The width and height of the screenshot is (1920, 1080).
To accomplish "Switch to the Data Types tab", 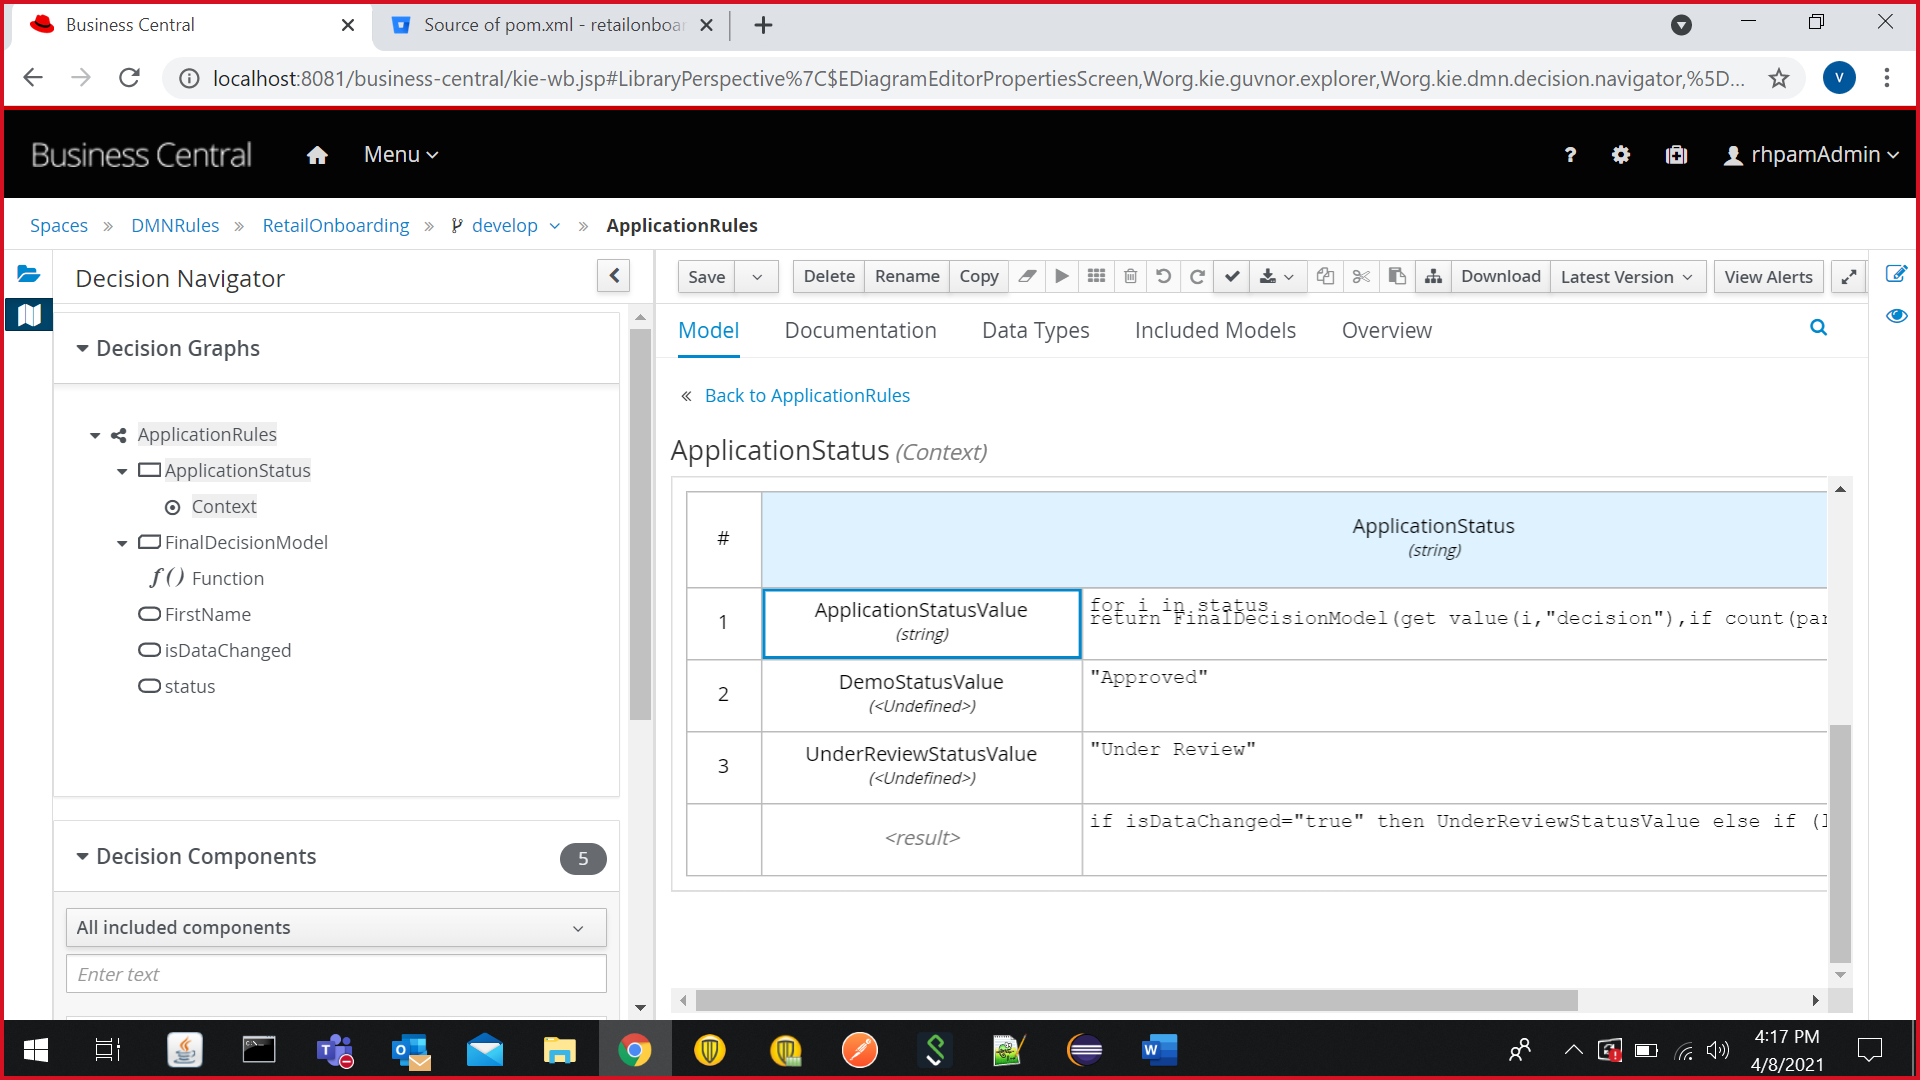I will pyautogui.click(x=1035, y=331).
